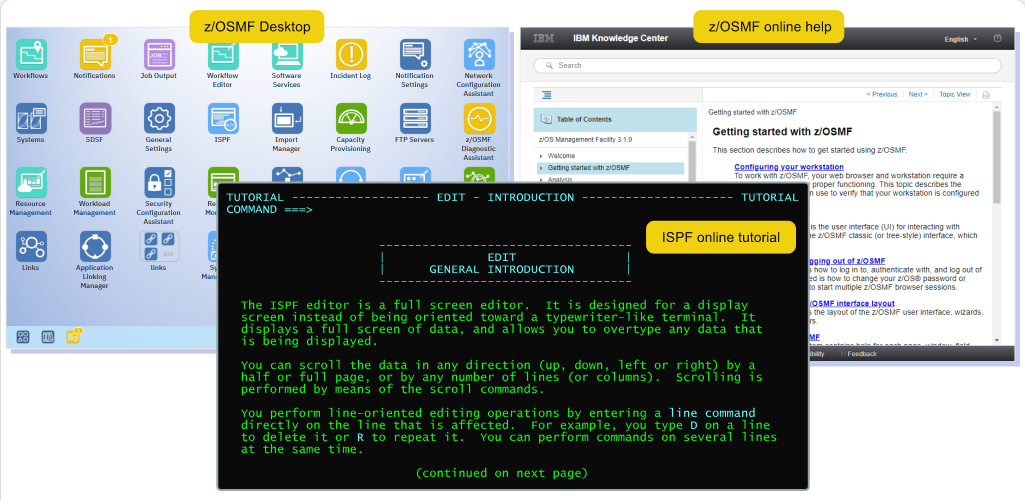Click the help question mark in Knowledge Center

click(x=998, y=39)
